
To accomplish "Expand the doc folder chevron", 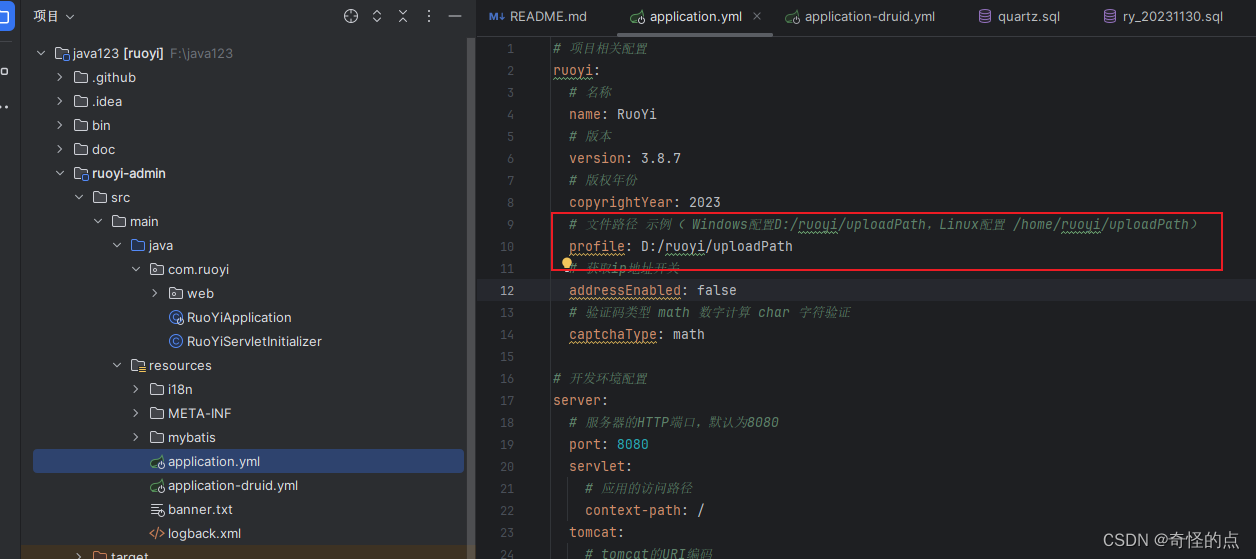I will (60, 149).
